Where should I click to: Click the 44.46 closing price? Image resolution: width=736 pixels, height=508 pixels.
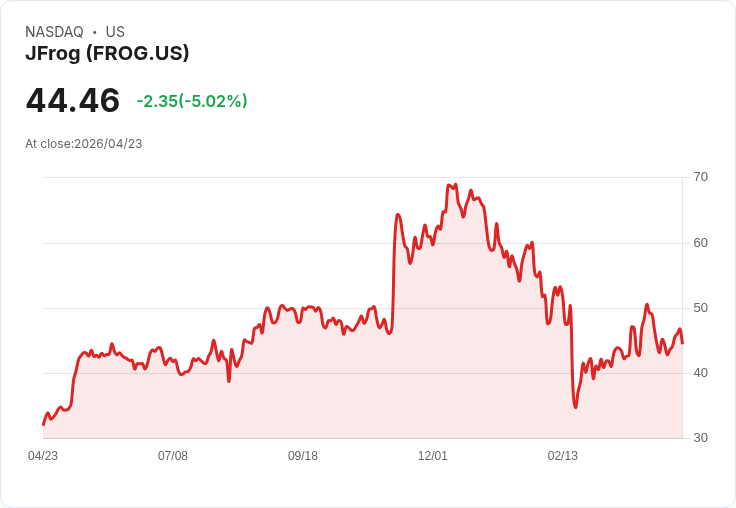pyautogui.click(x=73, y=101)
